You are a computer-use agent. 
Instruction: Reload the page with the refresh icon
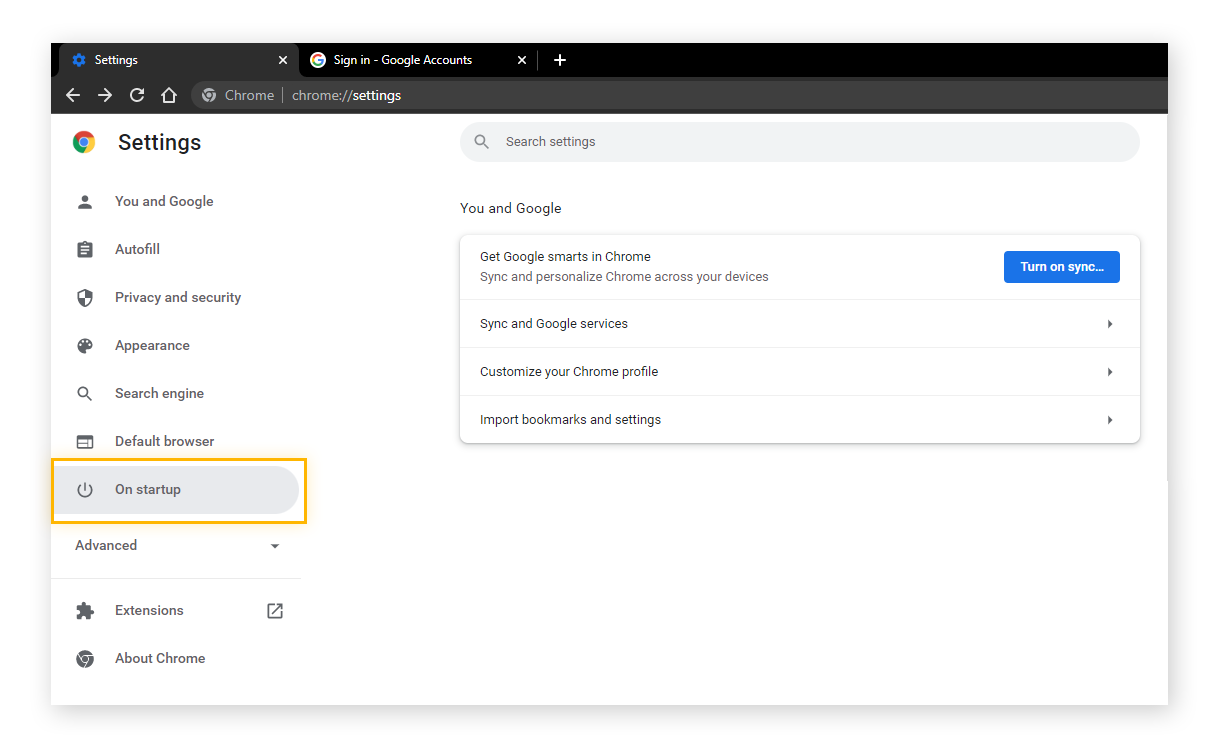(137, 94)
